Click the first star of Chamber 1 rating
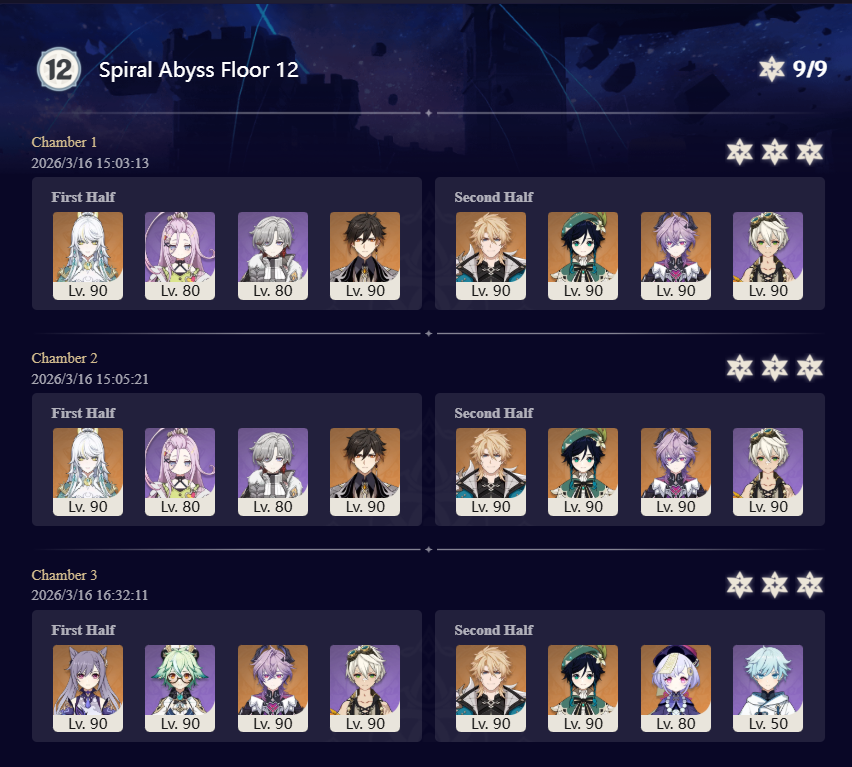 tap(740, 152)
